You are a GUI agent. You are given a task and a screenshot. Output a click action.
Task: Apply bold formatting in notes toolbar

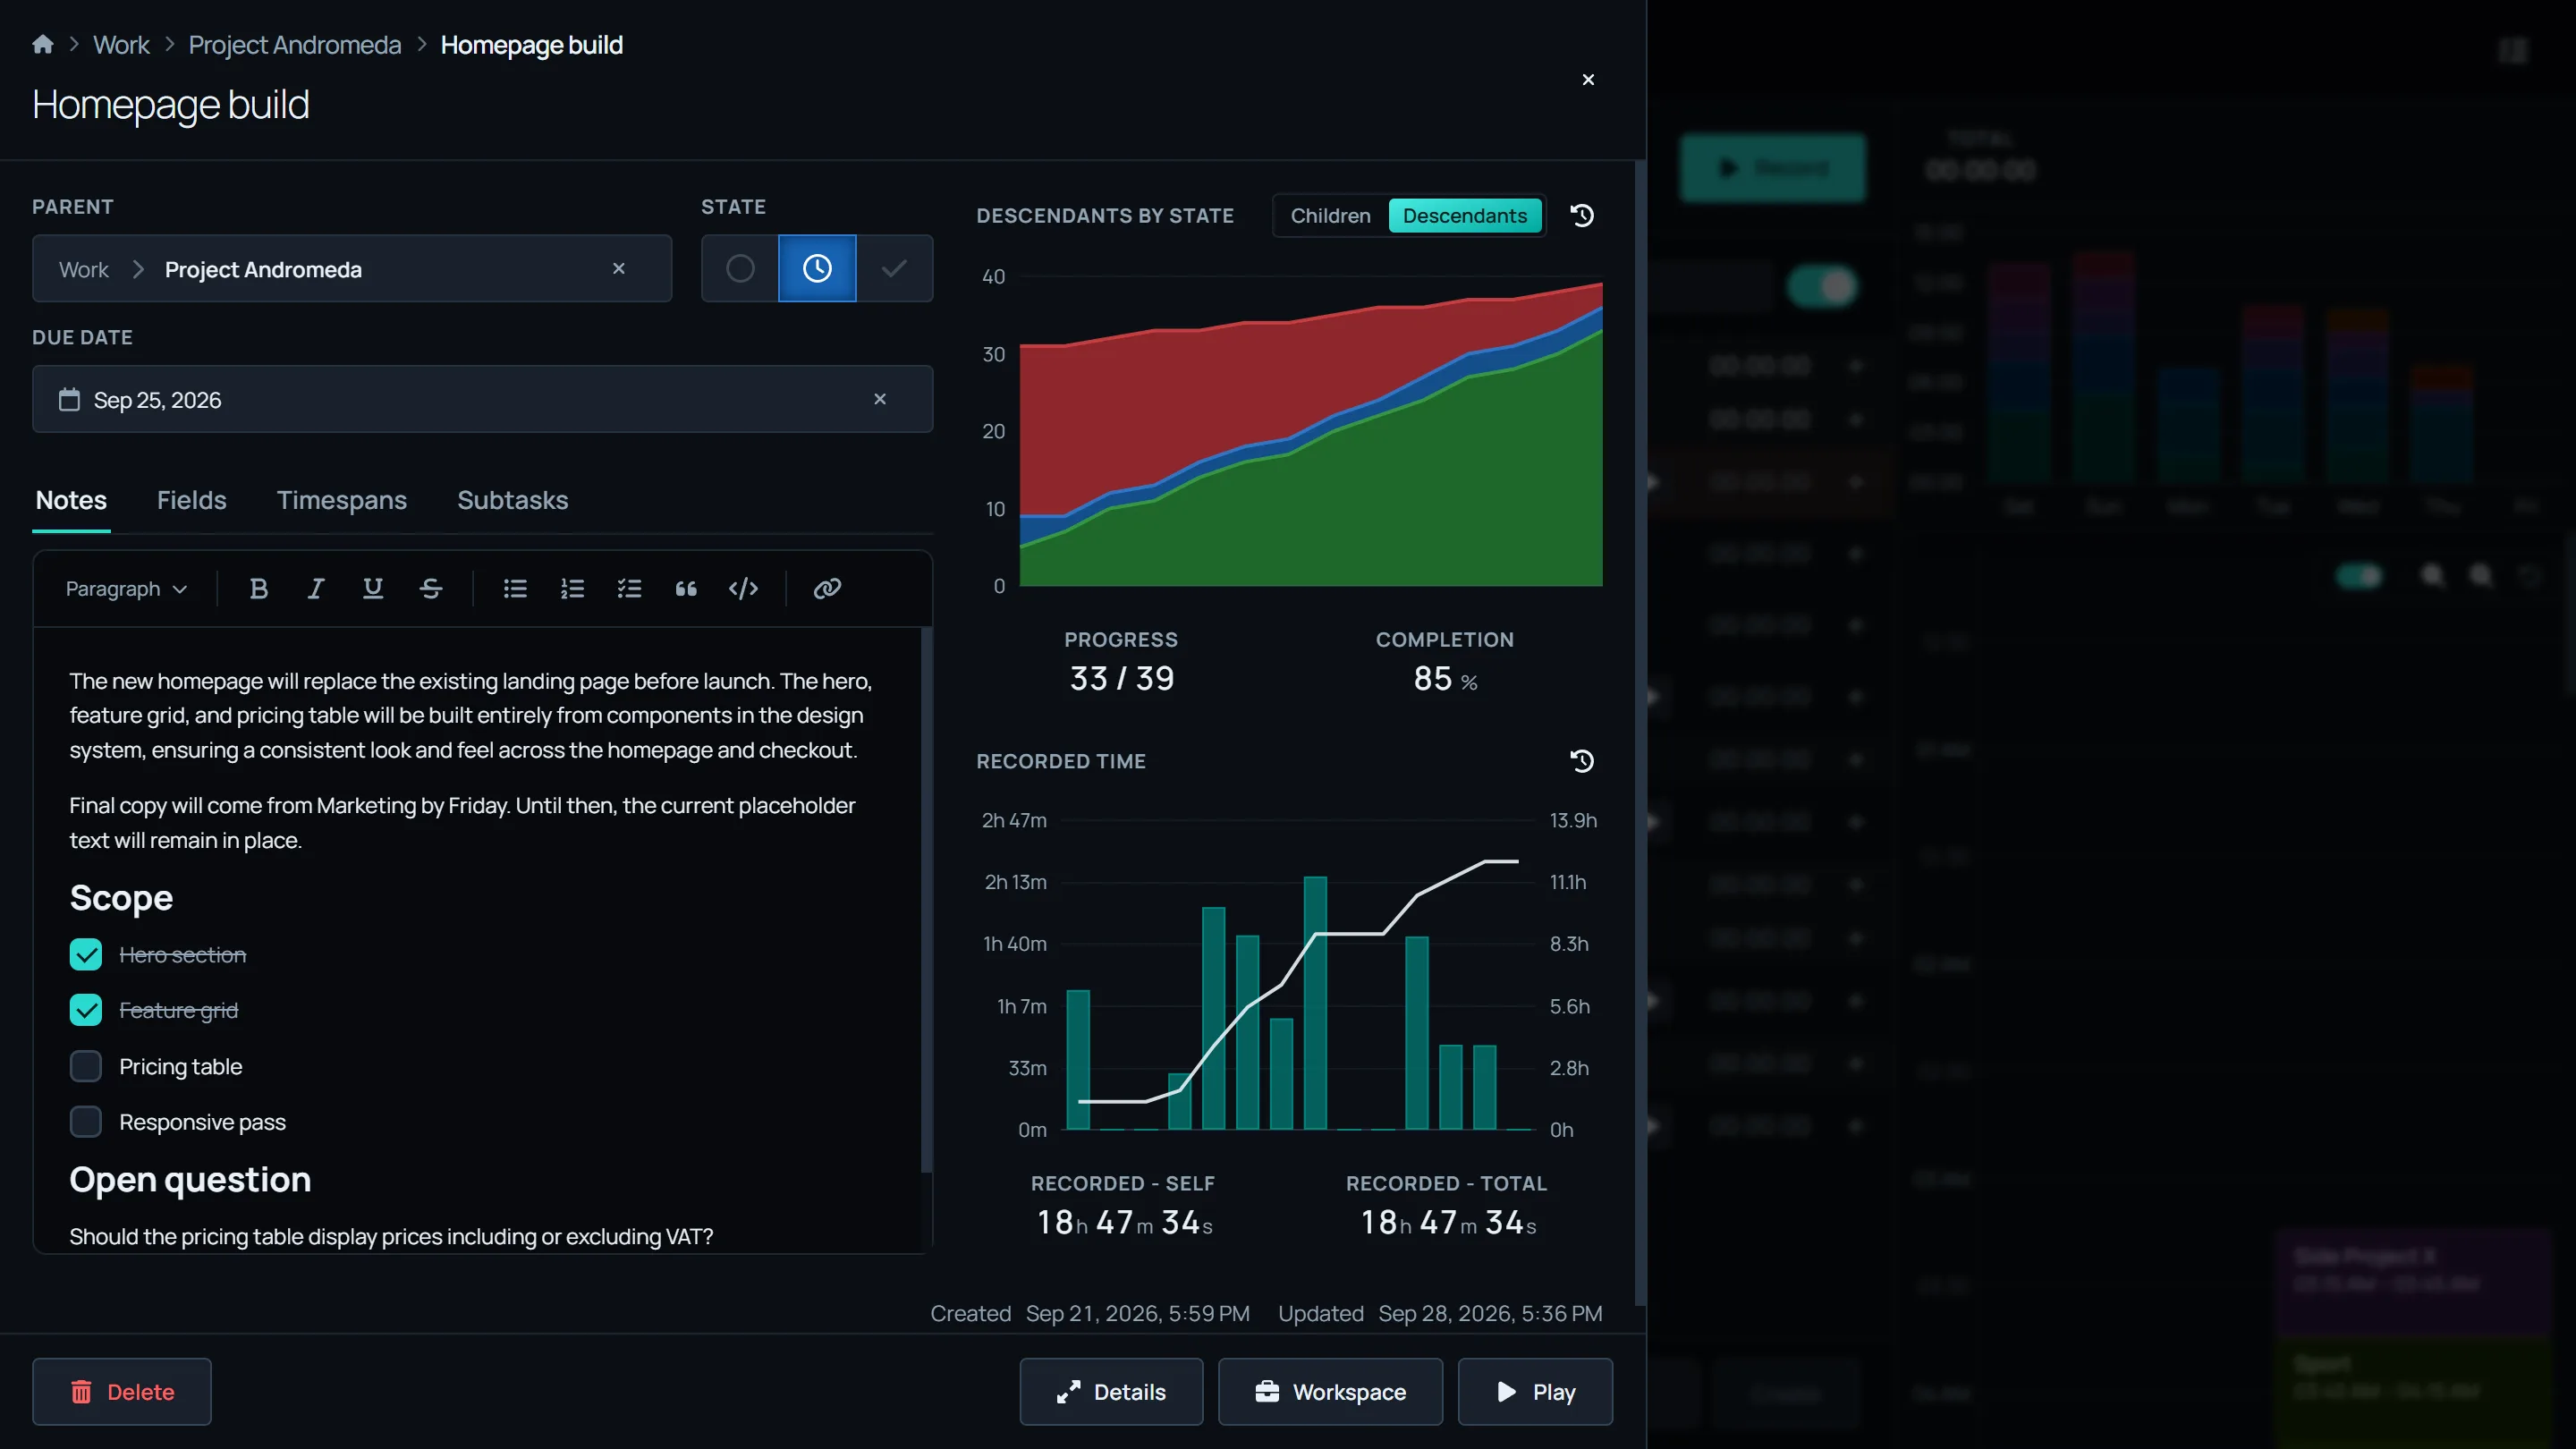coord(258,588)
